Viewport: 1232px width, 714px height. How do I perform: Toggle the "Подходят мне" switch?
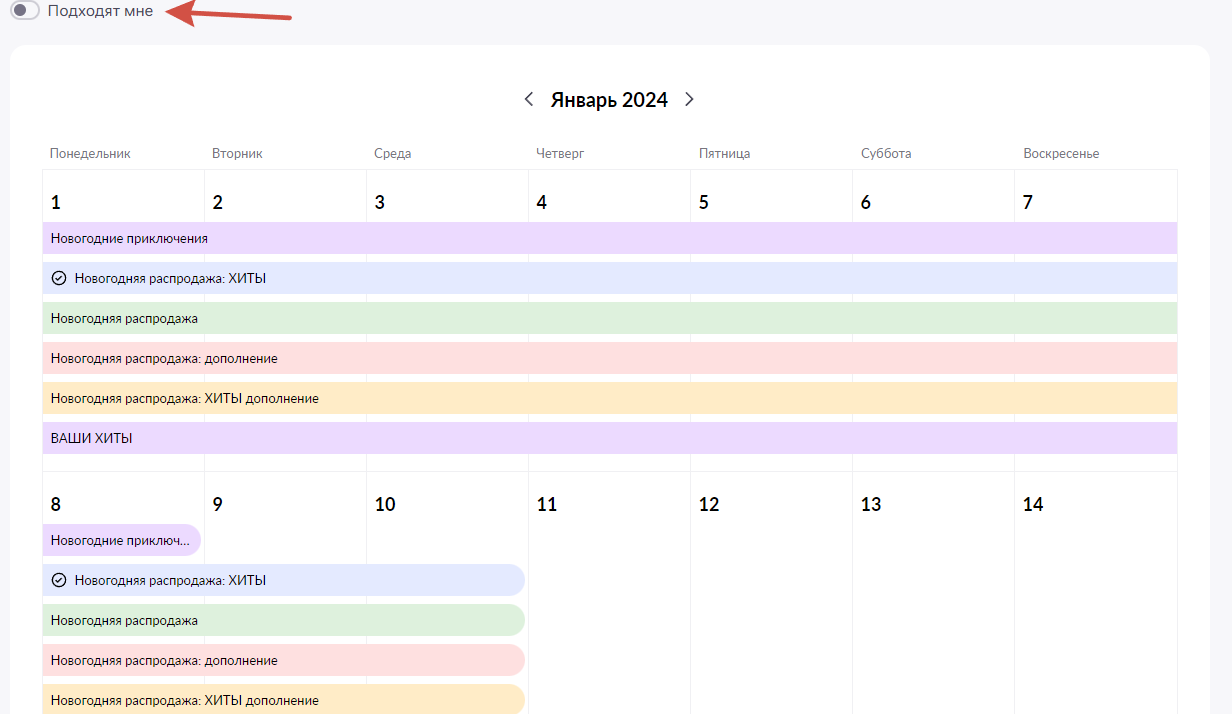25,11
